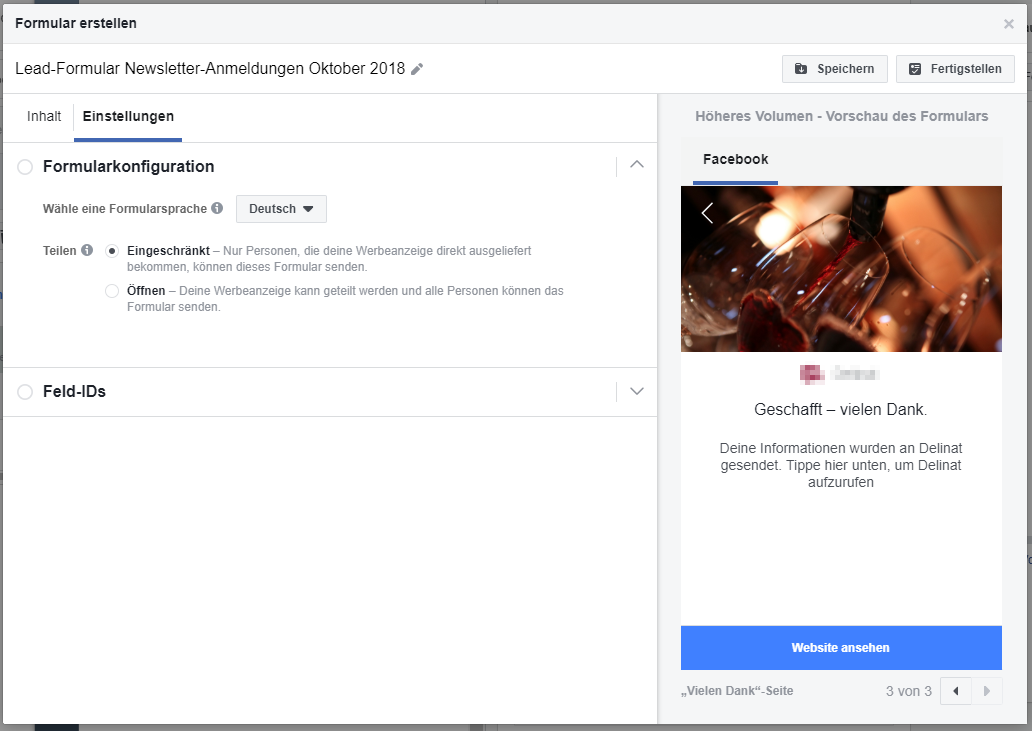1032x731 pixels.
Task: Select the Facebook preview tab
Action: (x=735, y=159)
